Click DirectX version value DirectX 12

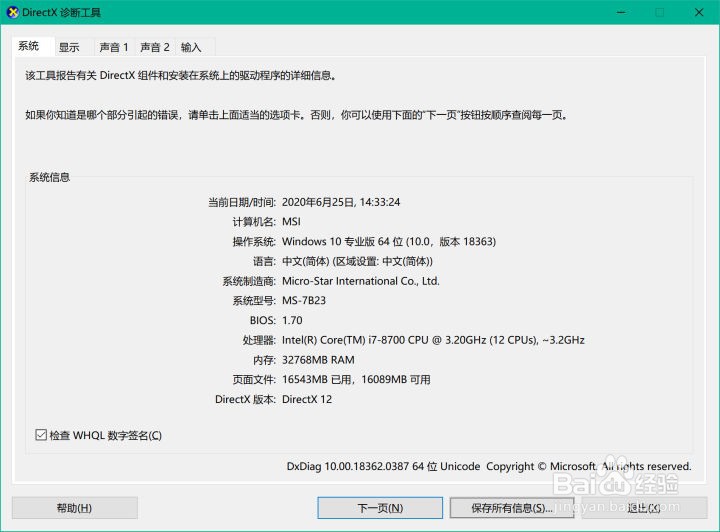pos(307,399)
